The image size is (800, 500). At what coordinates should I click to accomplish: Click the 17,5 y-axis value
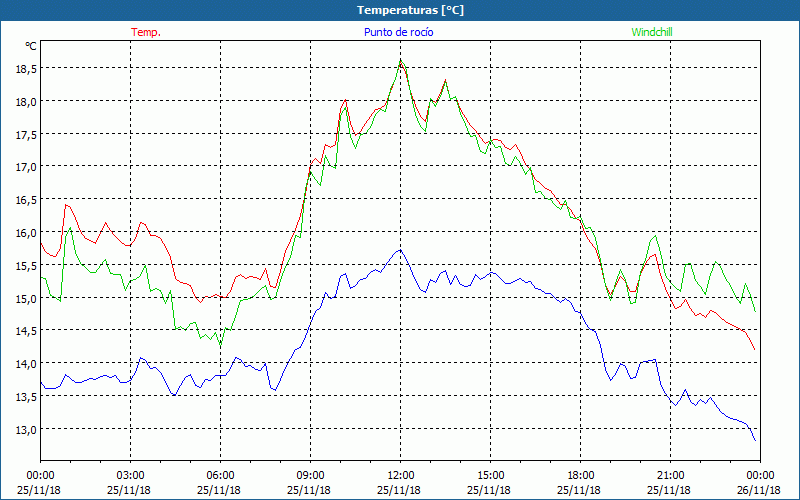pos(26,134)
